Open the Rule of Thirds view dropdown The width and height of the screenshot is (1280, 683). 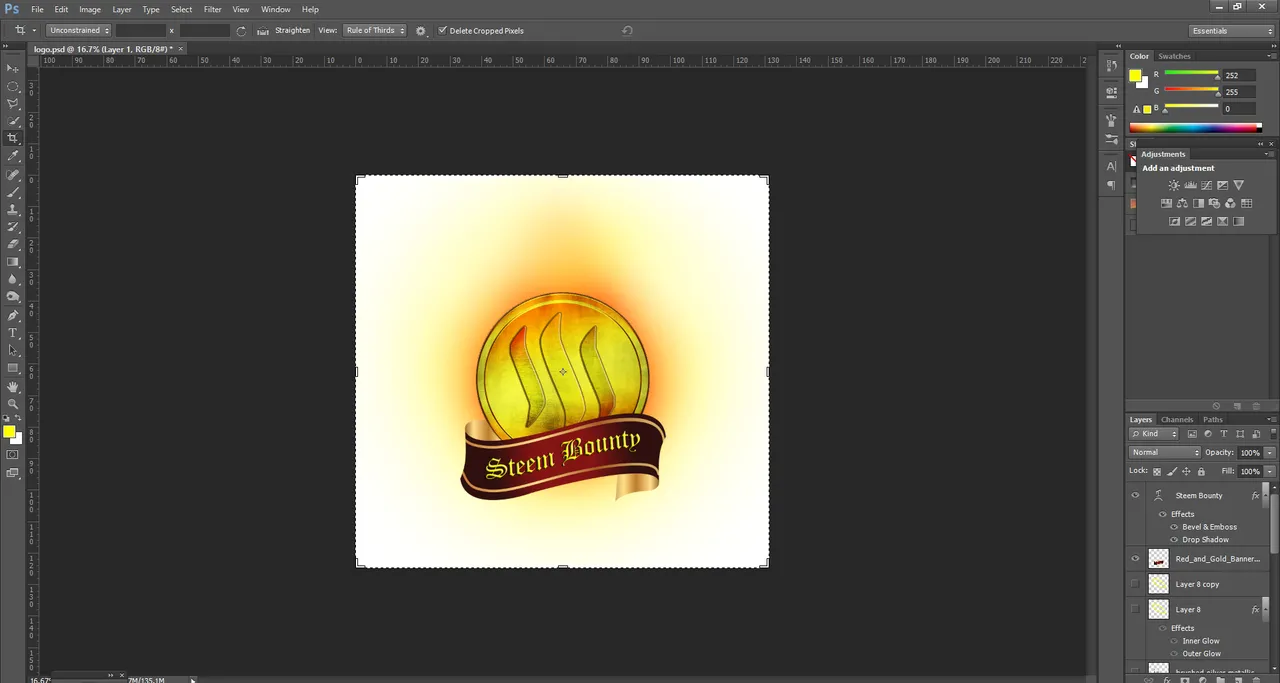375,31
